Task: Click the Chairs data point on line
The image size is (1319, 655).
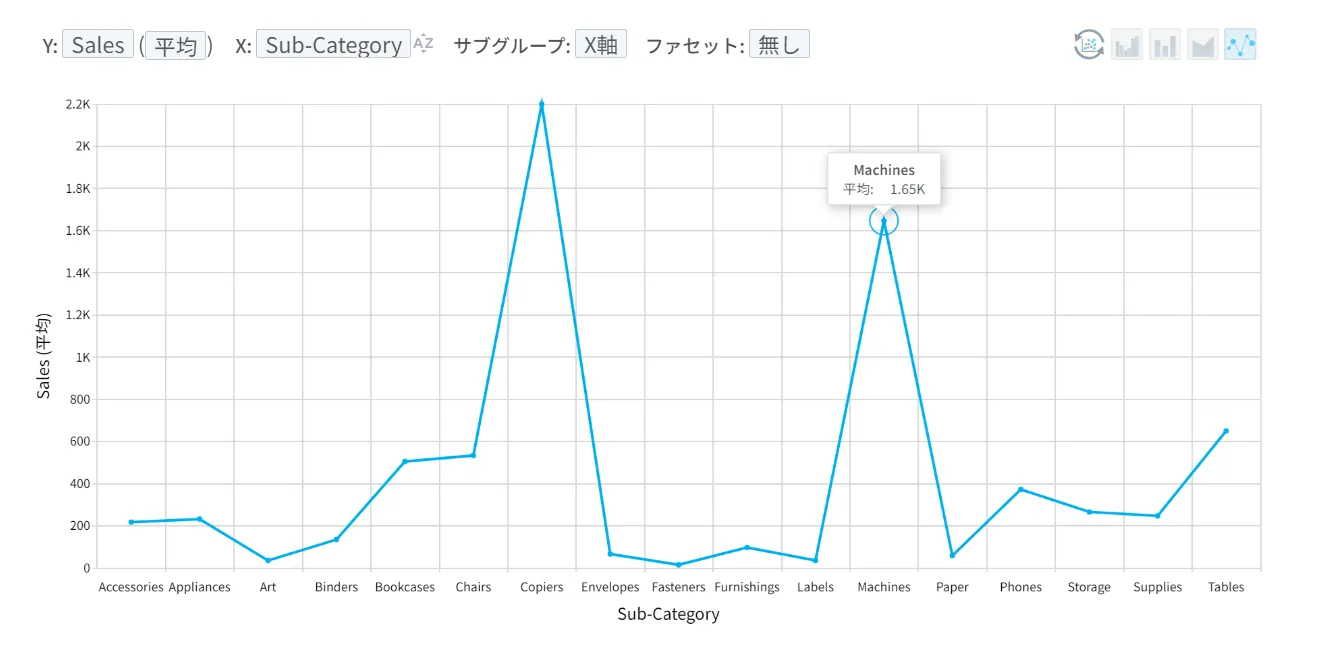Action: [473, 455]
